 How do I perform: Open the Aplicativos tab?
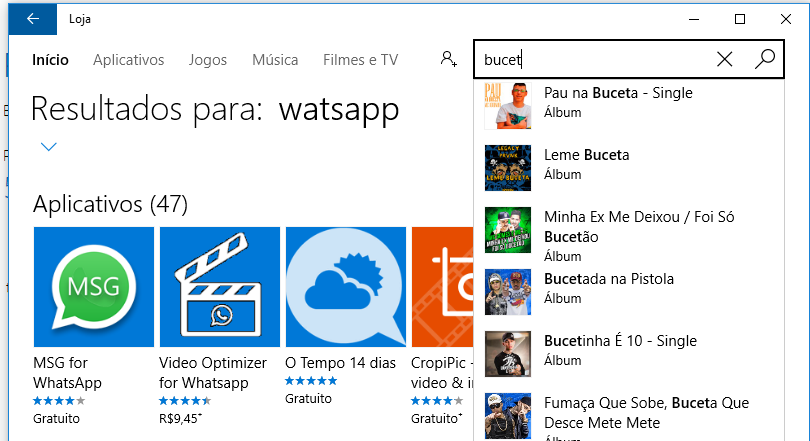[128, 60]
